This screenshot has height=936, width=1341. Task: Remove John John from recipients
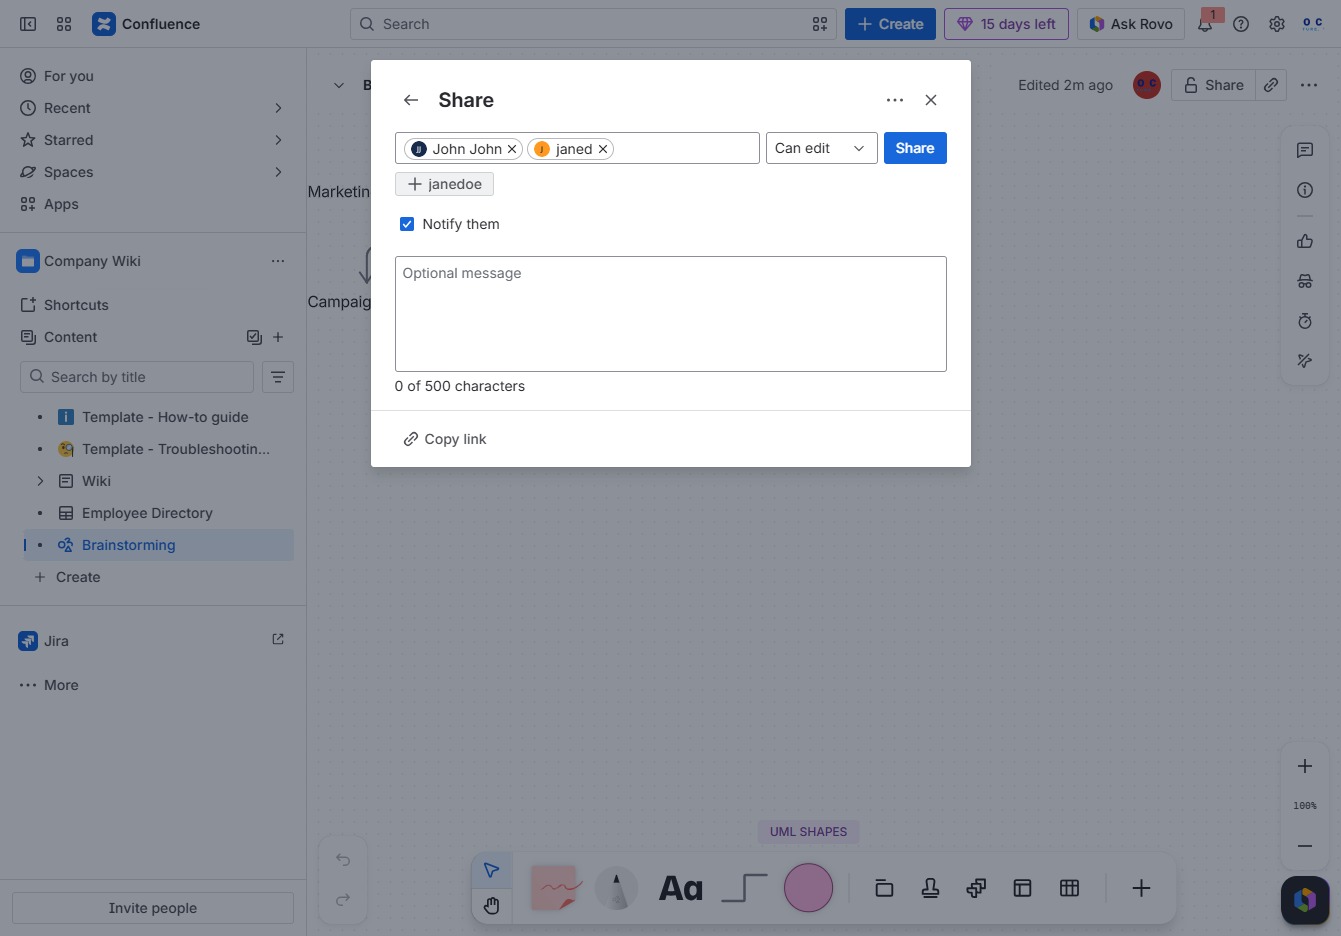(512, 149)
